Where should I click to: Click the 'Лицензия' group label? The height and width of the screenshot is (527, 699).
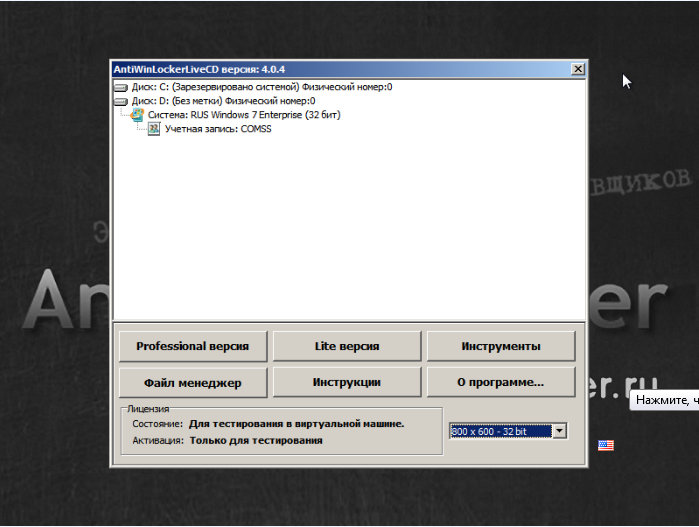[x=148, y=408]
